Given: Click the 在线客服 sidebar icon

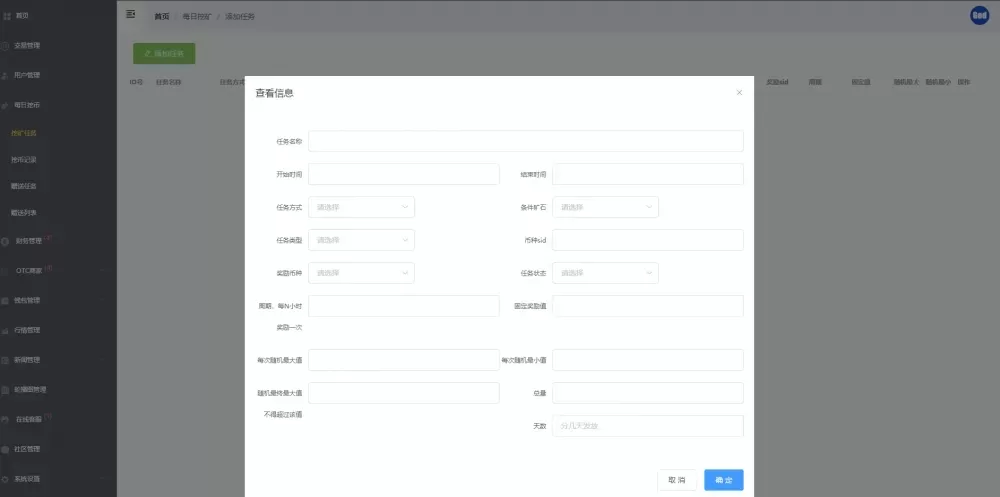Looking at the screenshot, I should click(x=6, y=419).
